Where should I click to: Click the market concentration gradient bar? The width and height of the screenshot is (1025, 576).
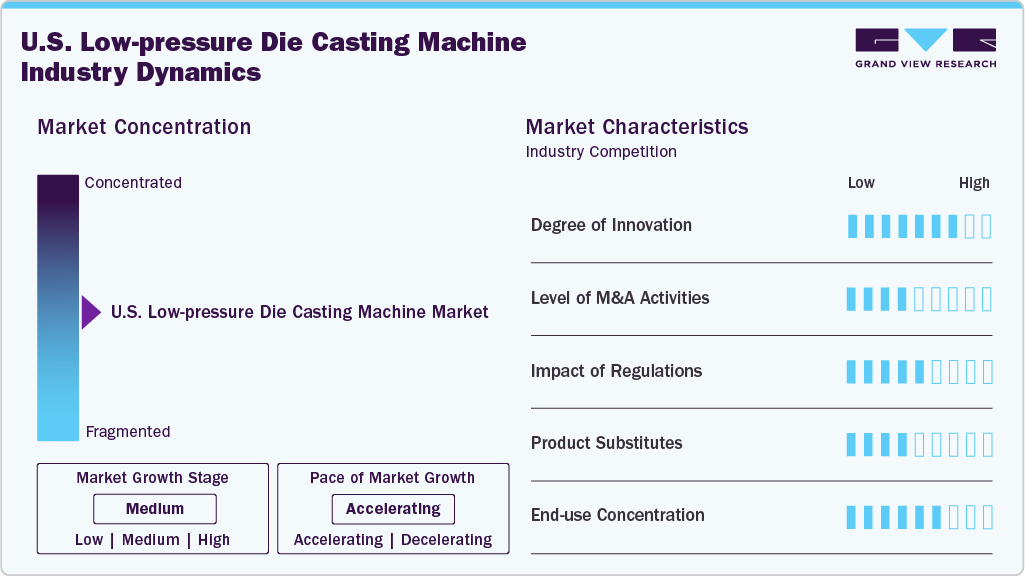[57, 308]
